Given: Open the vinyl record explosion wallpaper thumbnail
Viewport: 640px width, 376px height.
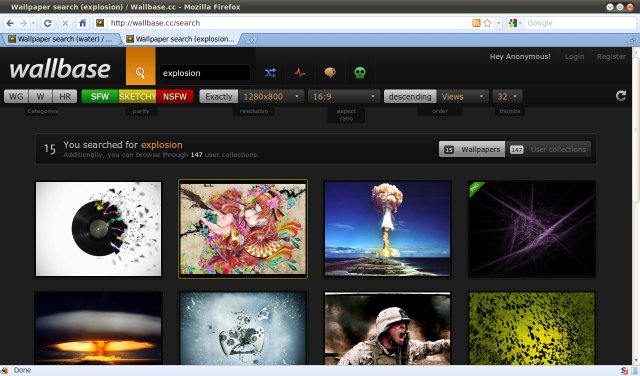Looking at the screenshot, I should pyautogui.click(x=98, y=229).
